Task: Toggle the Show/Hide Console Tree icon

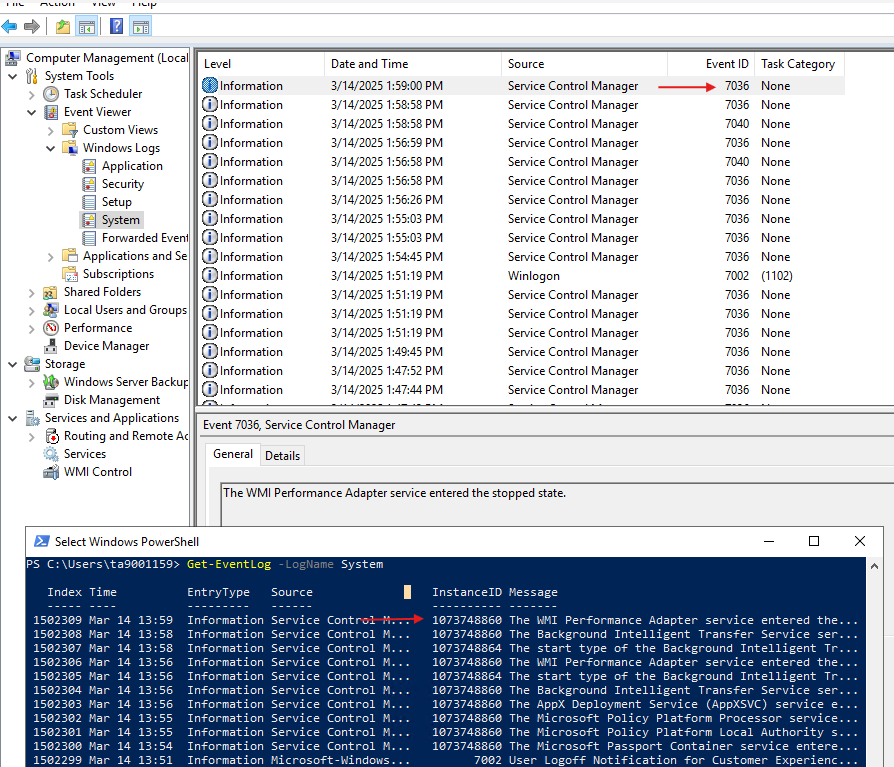Action: [87, 26]
